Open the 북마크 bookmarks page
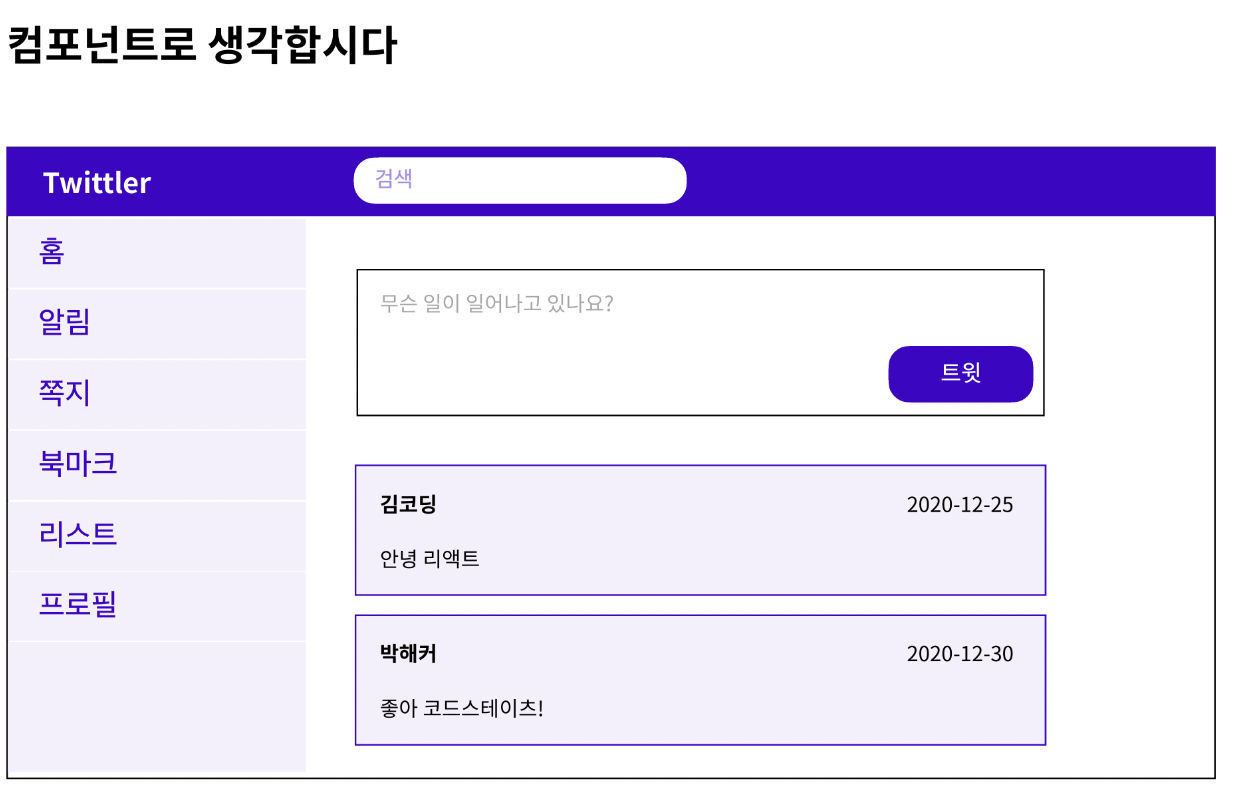This screenshot has width=1240, height=808. 78,464
